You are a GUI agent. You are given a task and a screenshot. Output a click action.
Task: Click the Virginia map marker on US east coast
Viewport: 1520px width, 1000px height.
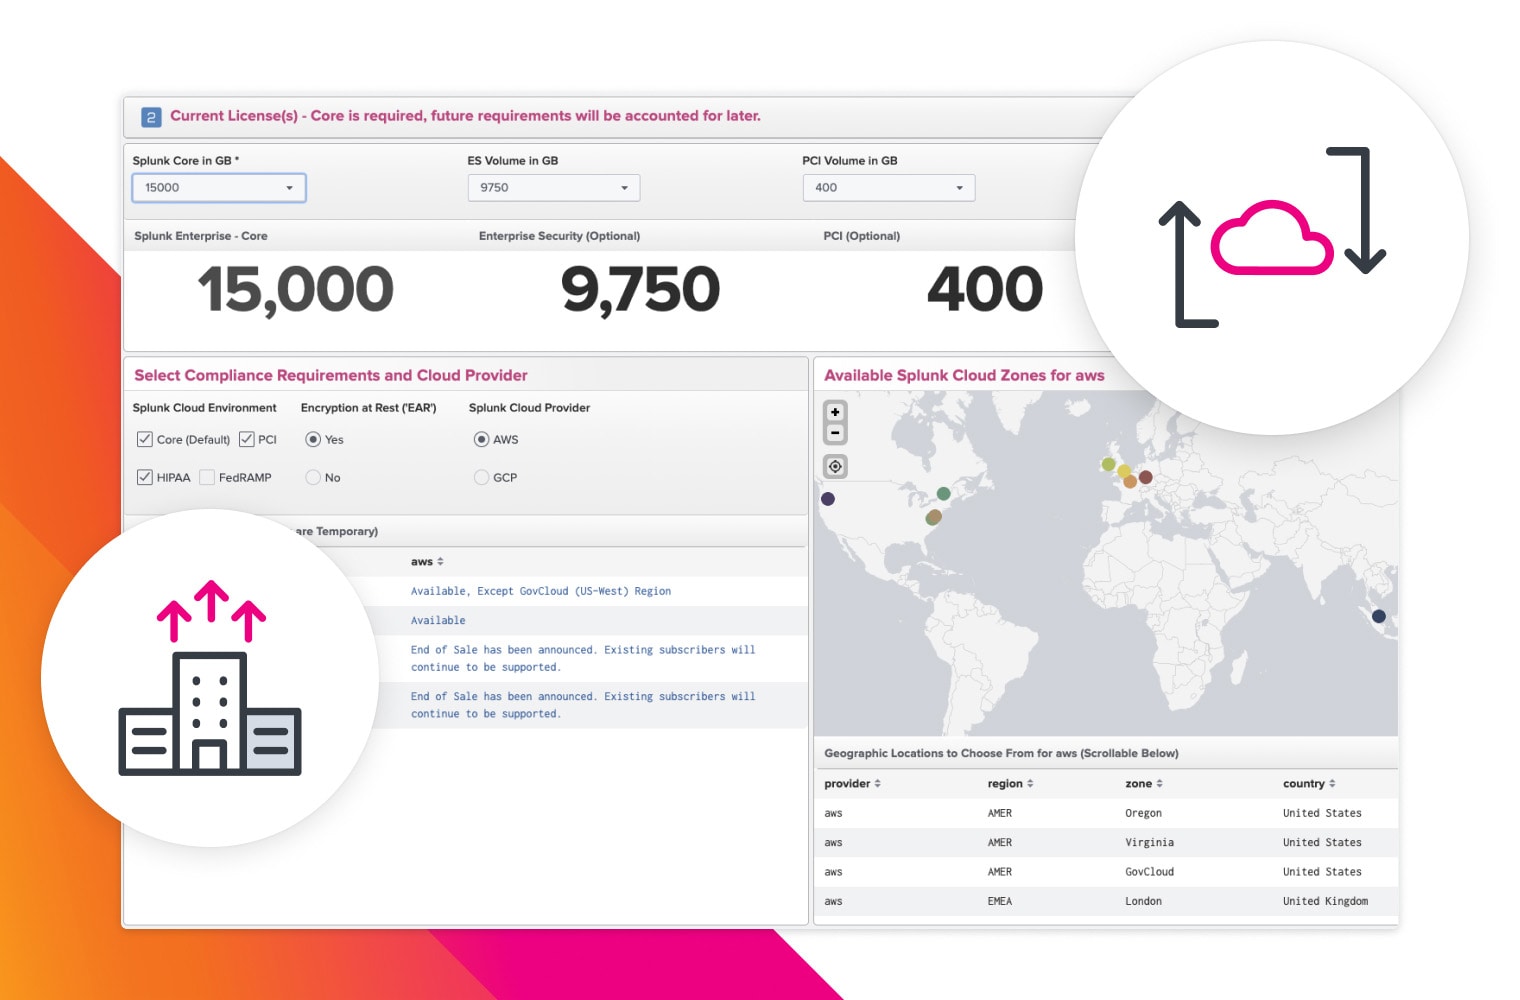[933, 517]
